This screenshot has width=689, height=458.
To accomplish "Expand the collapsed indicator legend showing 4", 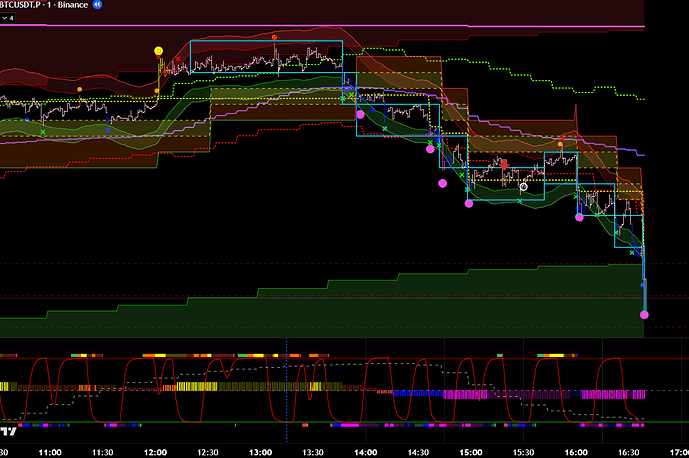I will coord(10,17).
